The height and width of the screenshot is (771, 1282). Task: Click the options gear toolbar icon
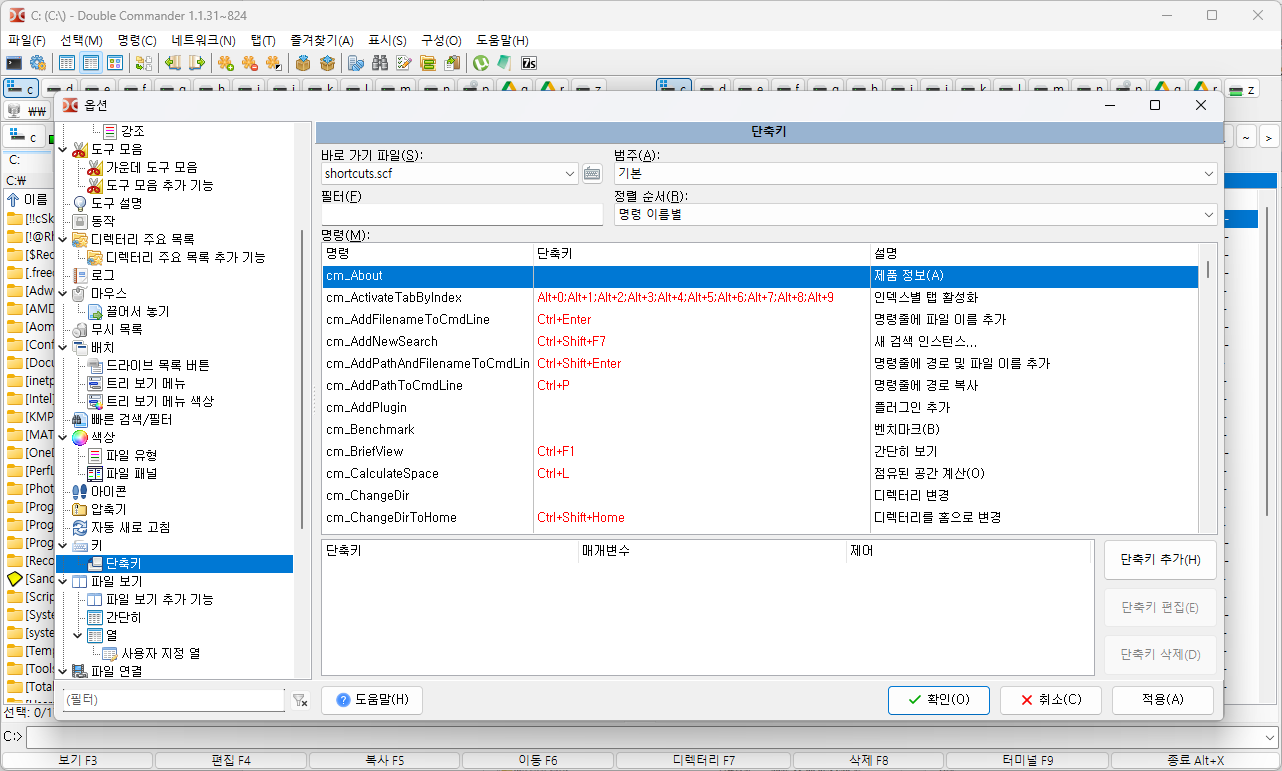[x=37, y=63]
